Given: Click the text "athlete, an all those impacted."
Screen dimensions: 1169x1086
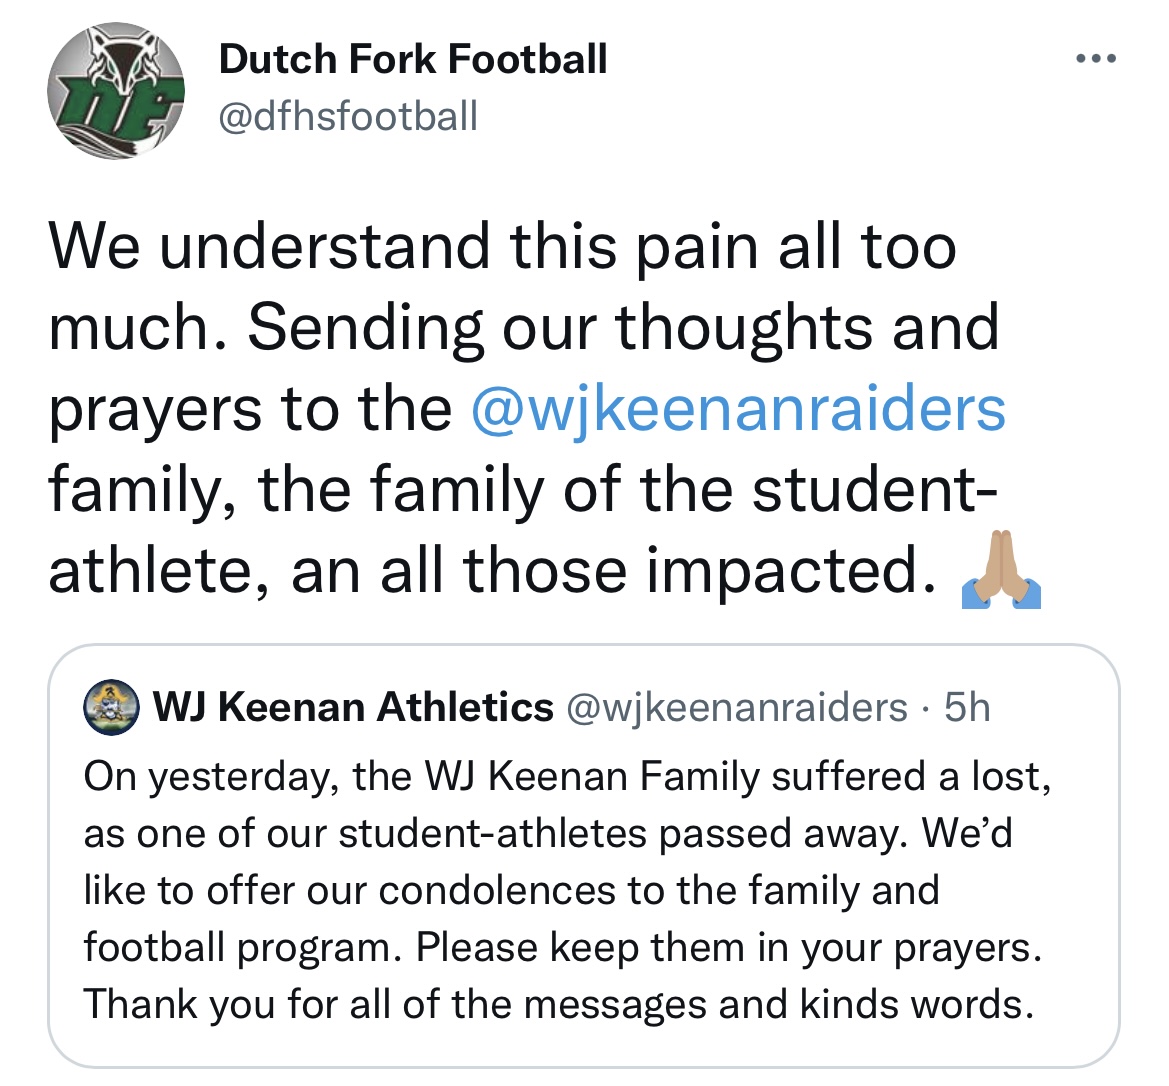Looking at the screenshot, I should [x=484, y=571].
